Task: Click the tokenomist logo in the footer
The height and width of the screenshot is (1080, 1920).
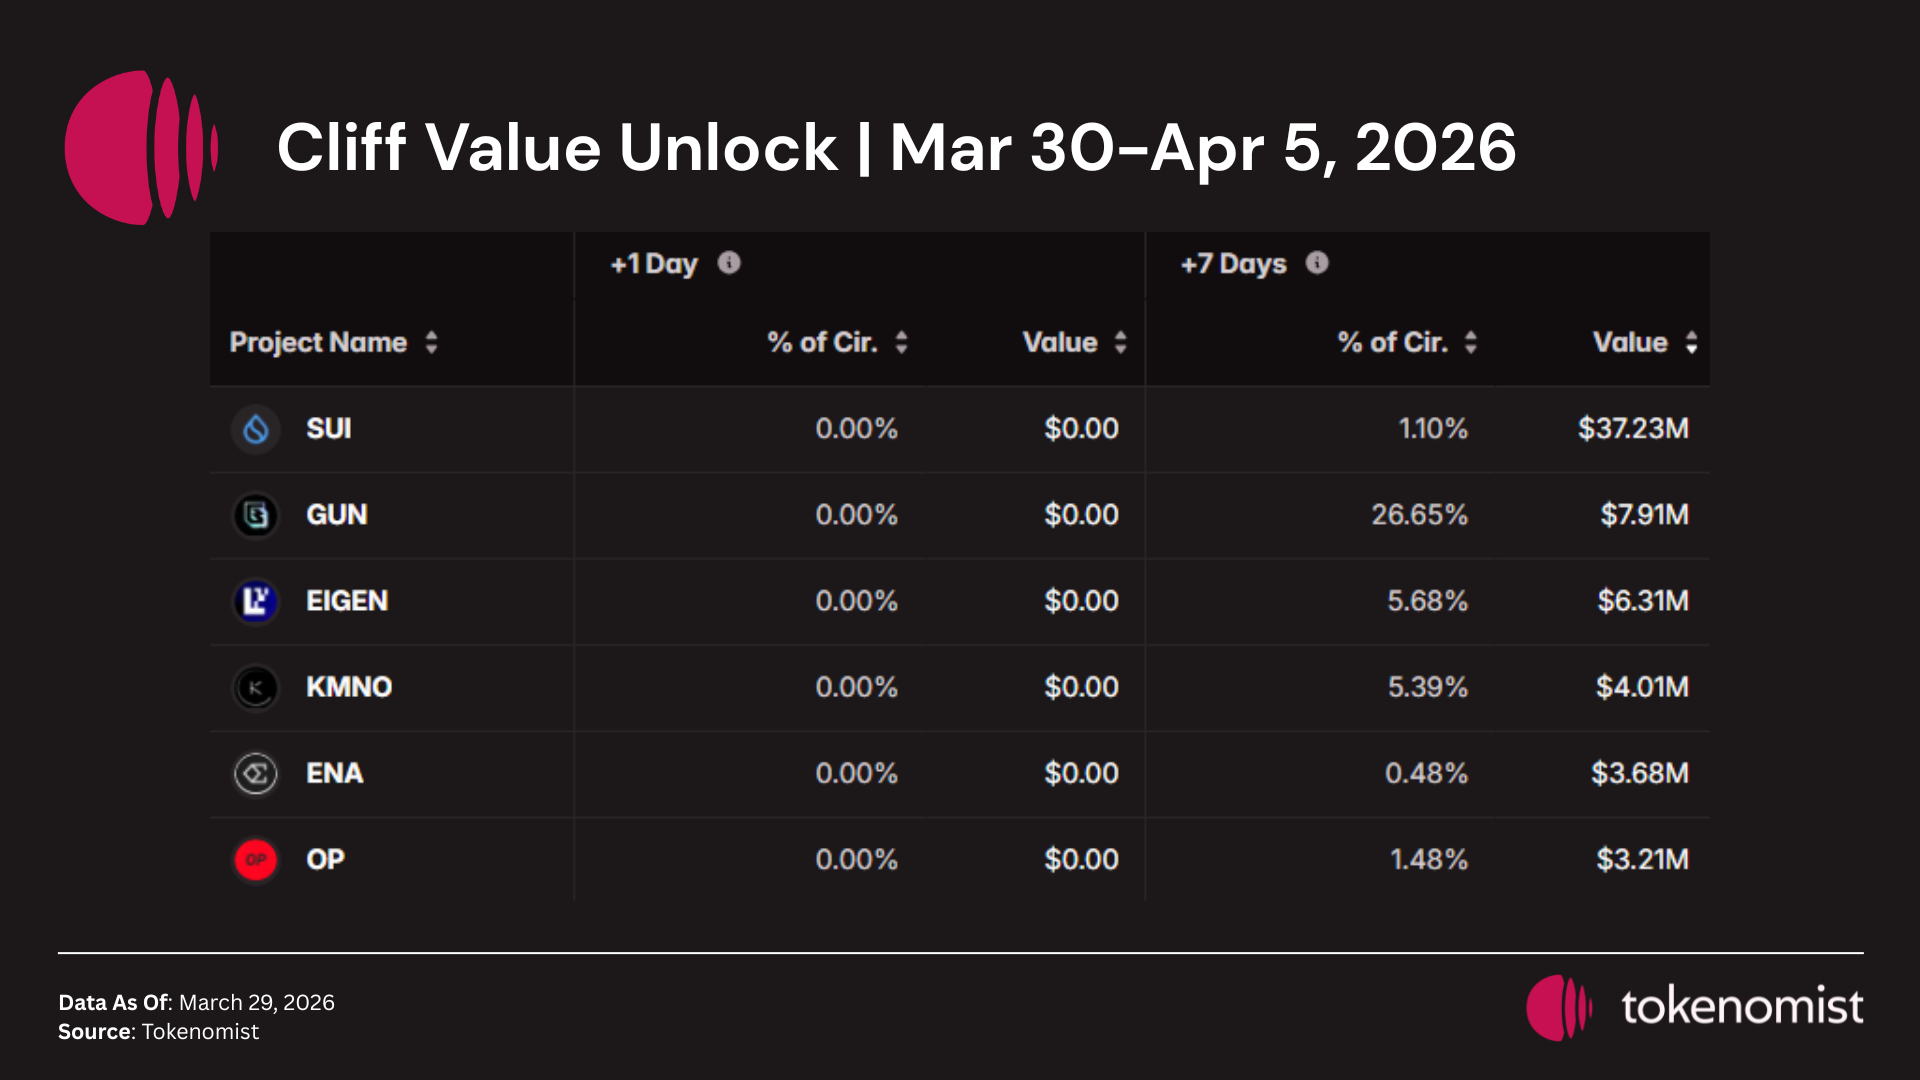Action: [1694, 1007]
